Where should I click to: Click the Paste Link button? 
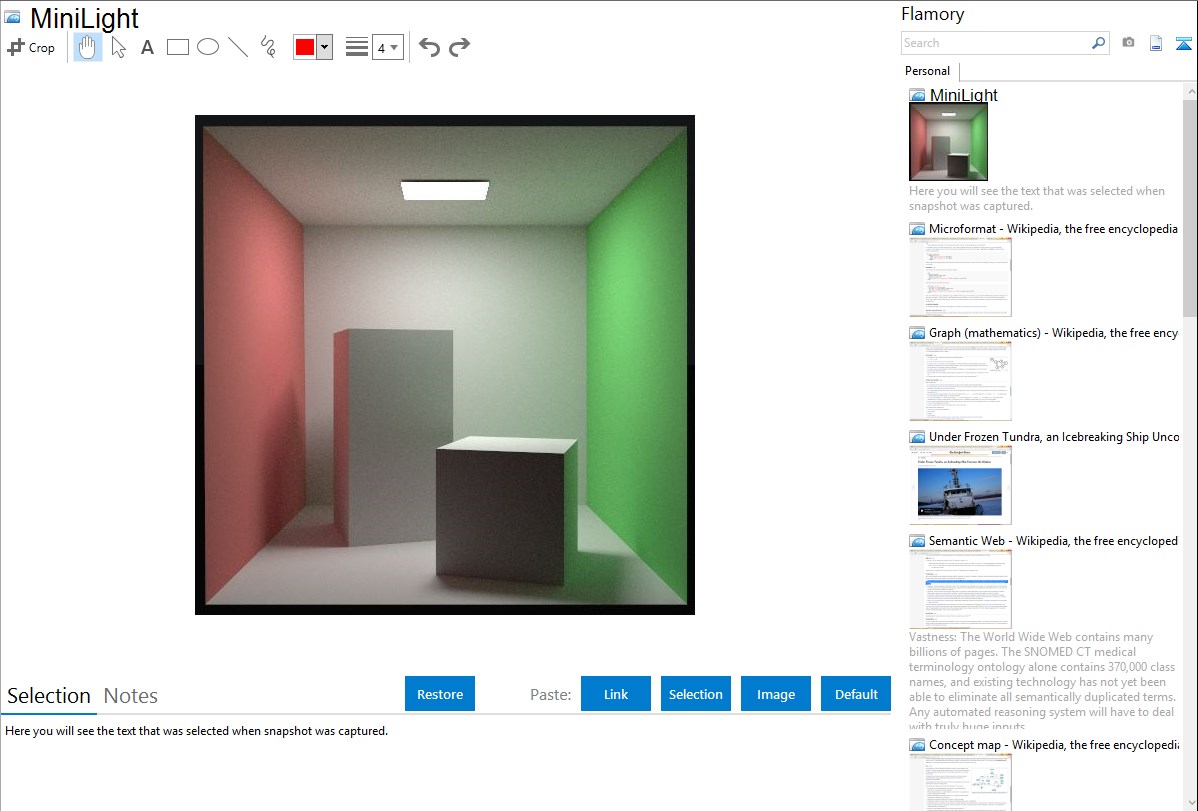(x=616, y=694)
